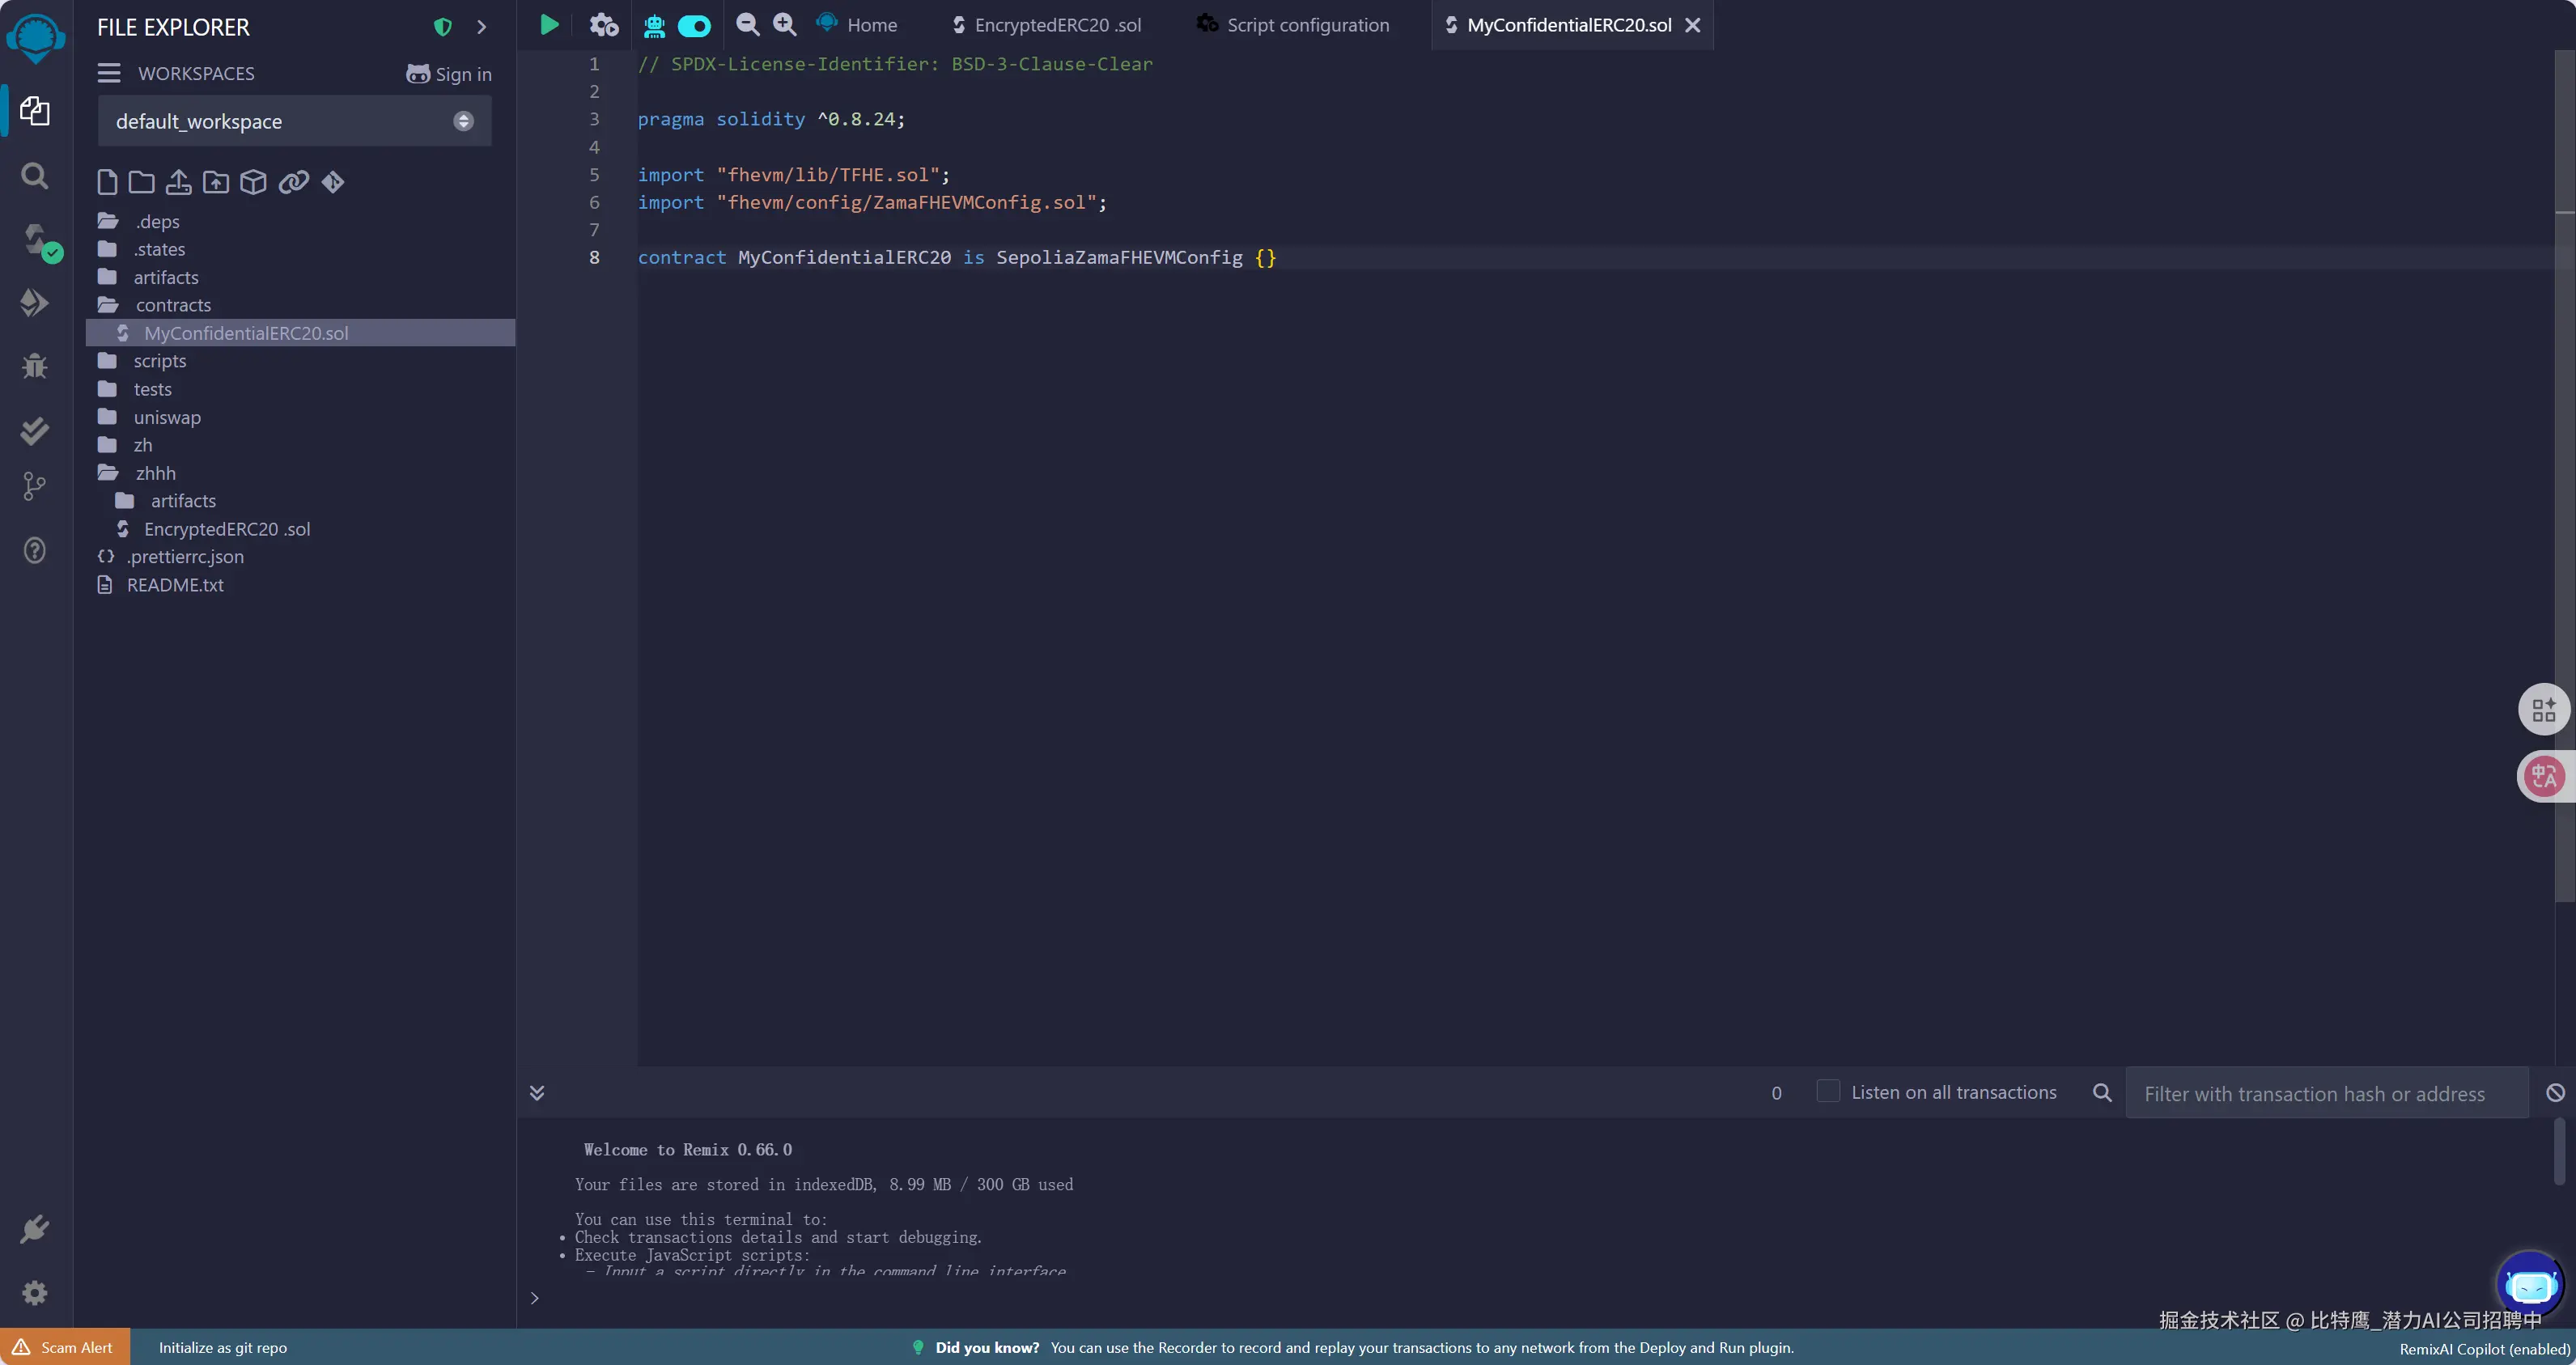Zoom in the editor font
This screenshot has width=2576, height=1365.
[x=785, y=25]
